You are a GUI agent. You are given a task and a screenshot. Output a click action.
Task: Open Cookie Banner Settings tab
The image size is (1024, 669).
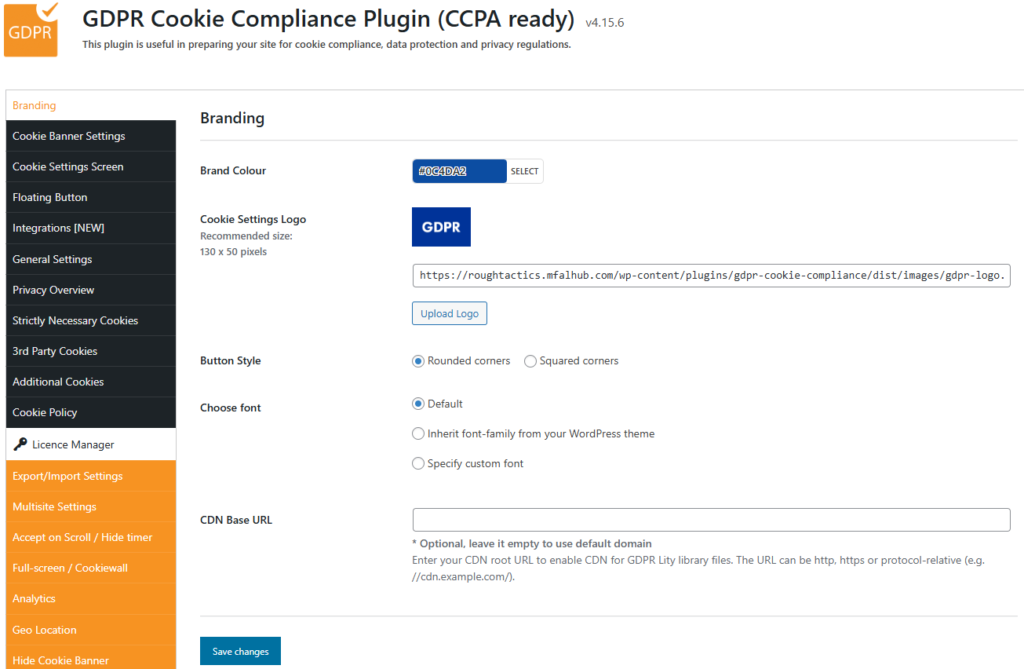click(x=91, y=136)
